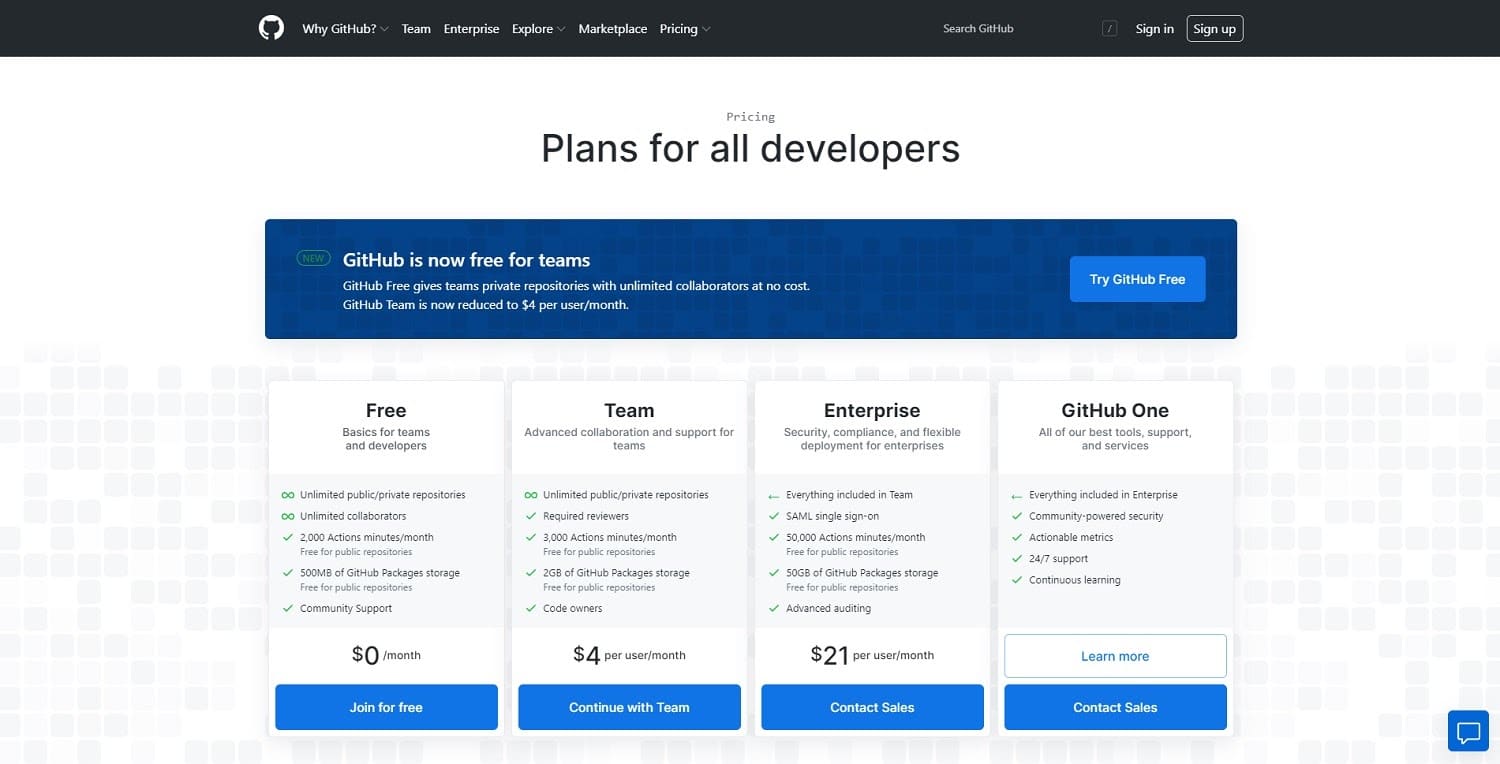1500x764 pixels.
Task: Click the NEW badge on the banner
Action: (x=313, y=257)
